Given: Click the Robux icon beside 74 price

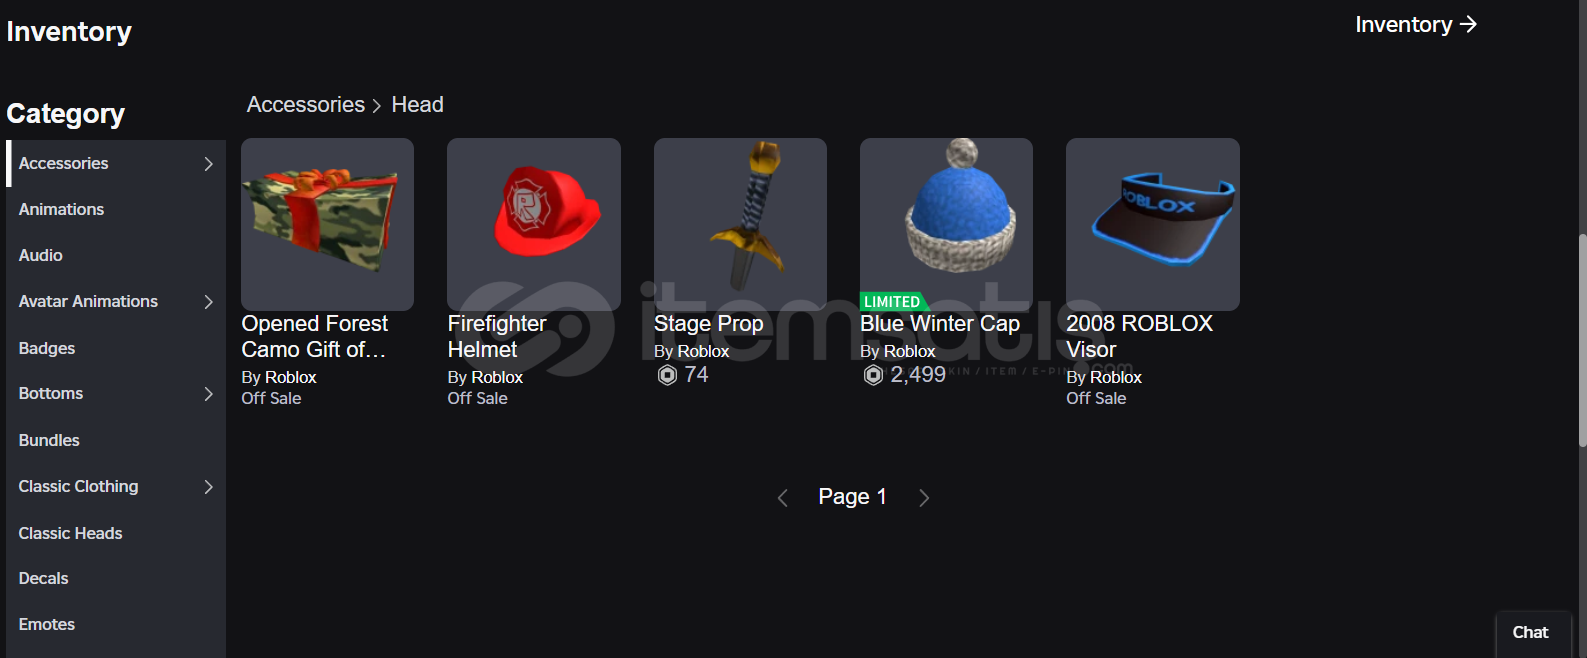Looking at the screenshot, I should pyautogui.click(x=667, y=375).
